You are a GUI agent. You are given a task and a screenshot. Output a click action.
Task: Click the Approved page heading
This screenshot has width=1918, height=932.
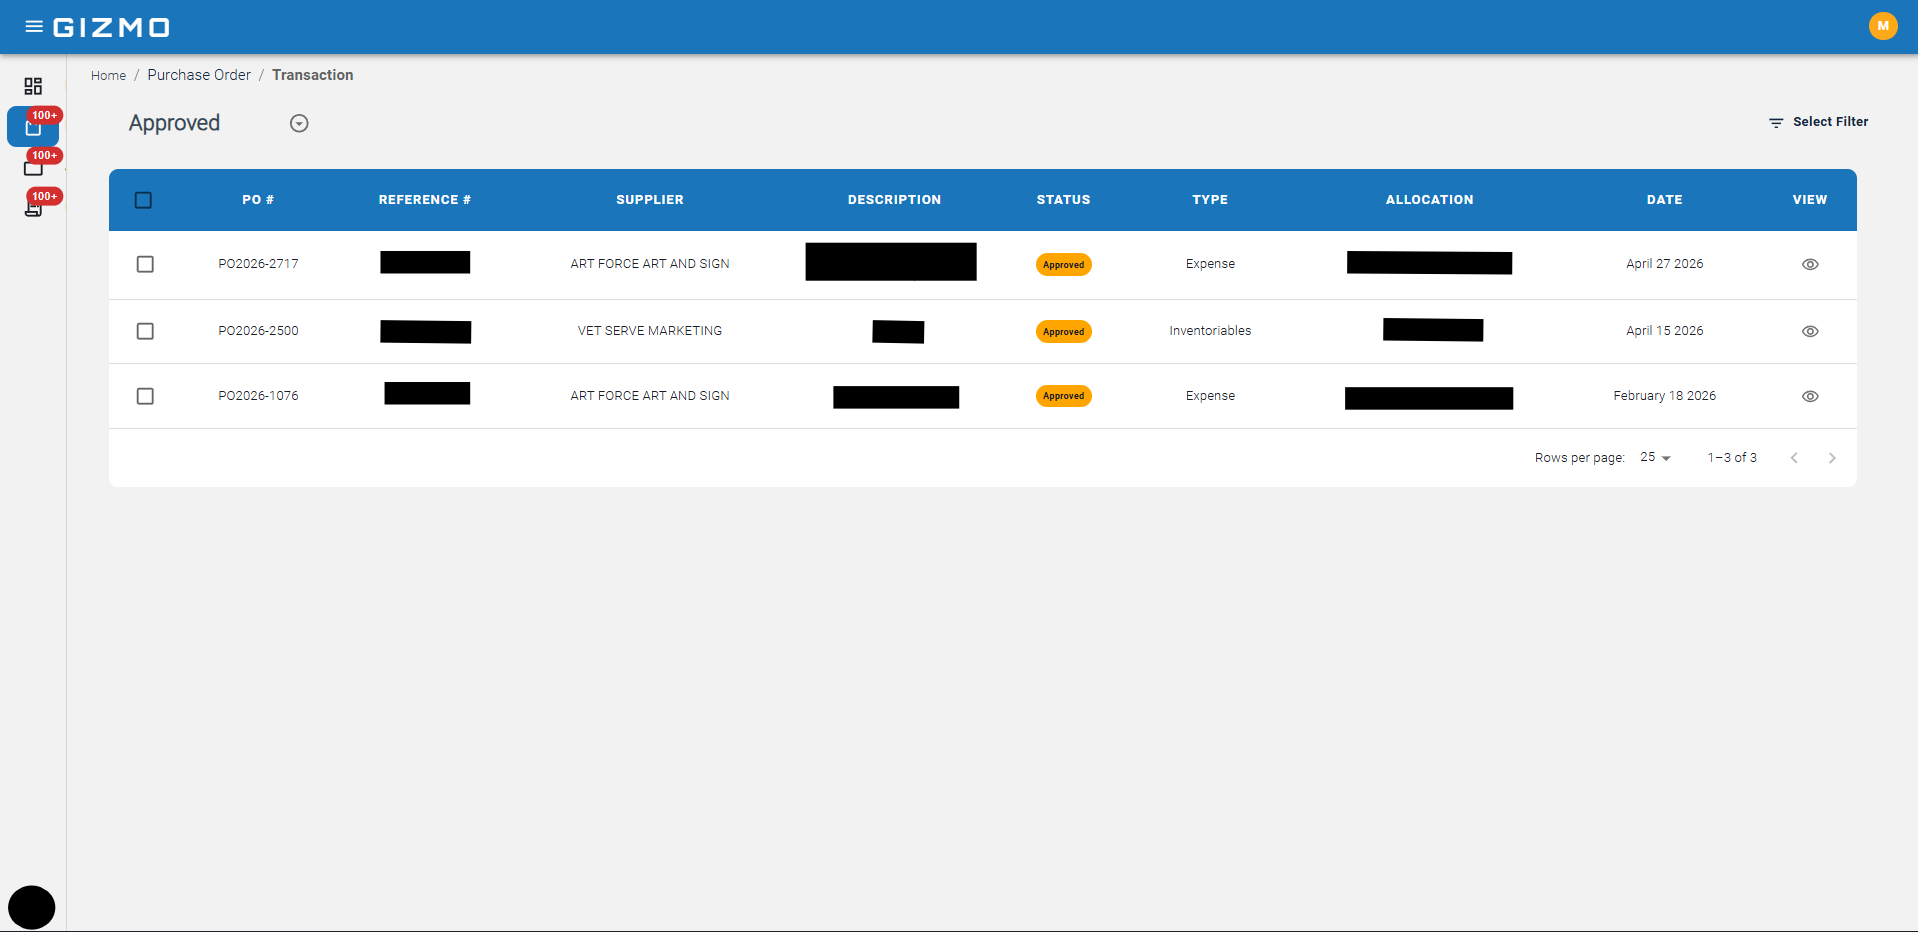(174, 123)
